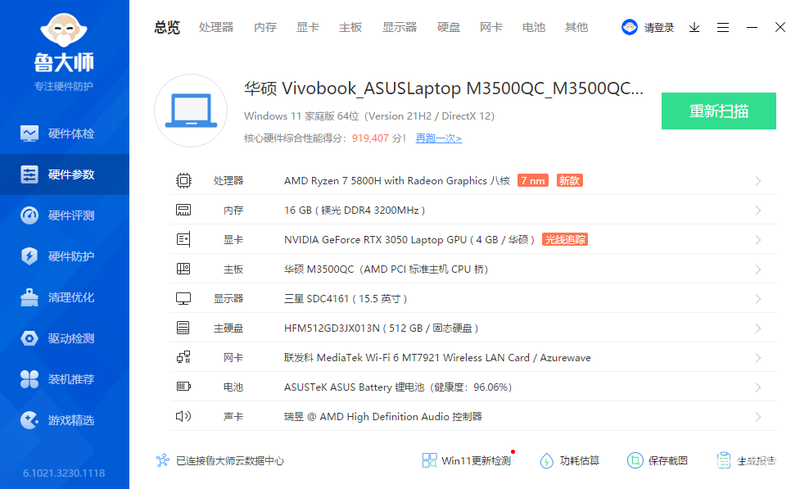800x489 pixels.
Task: Click version number 6.1021.3230.1118
Action: click(x=64, y=473)
